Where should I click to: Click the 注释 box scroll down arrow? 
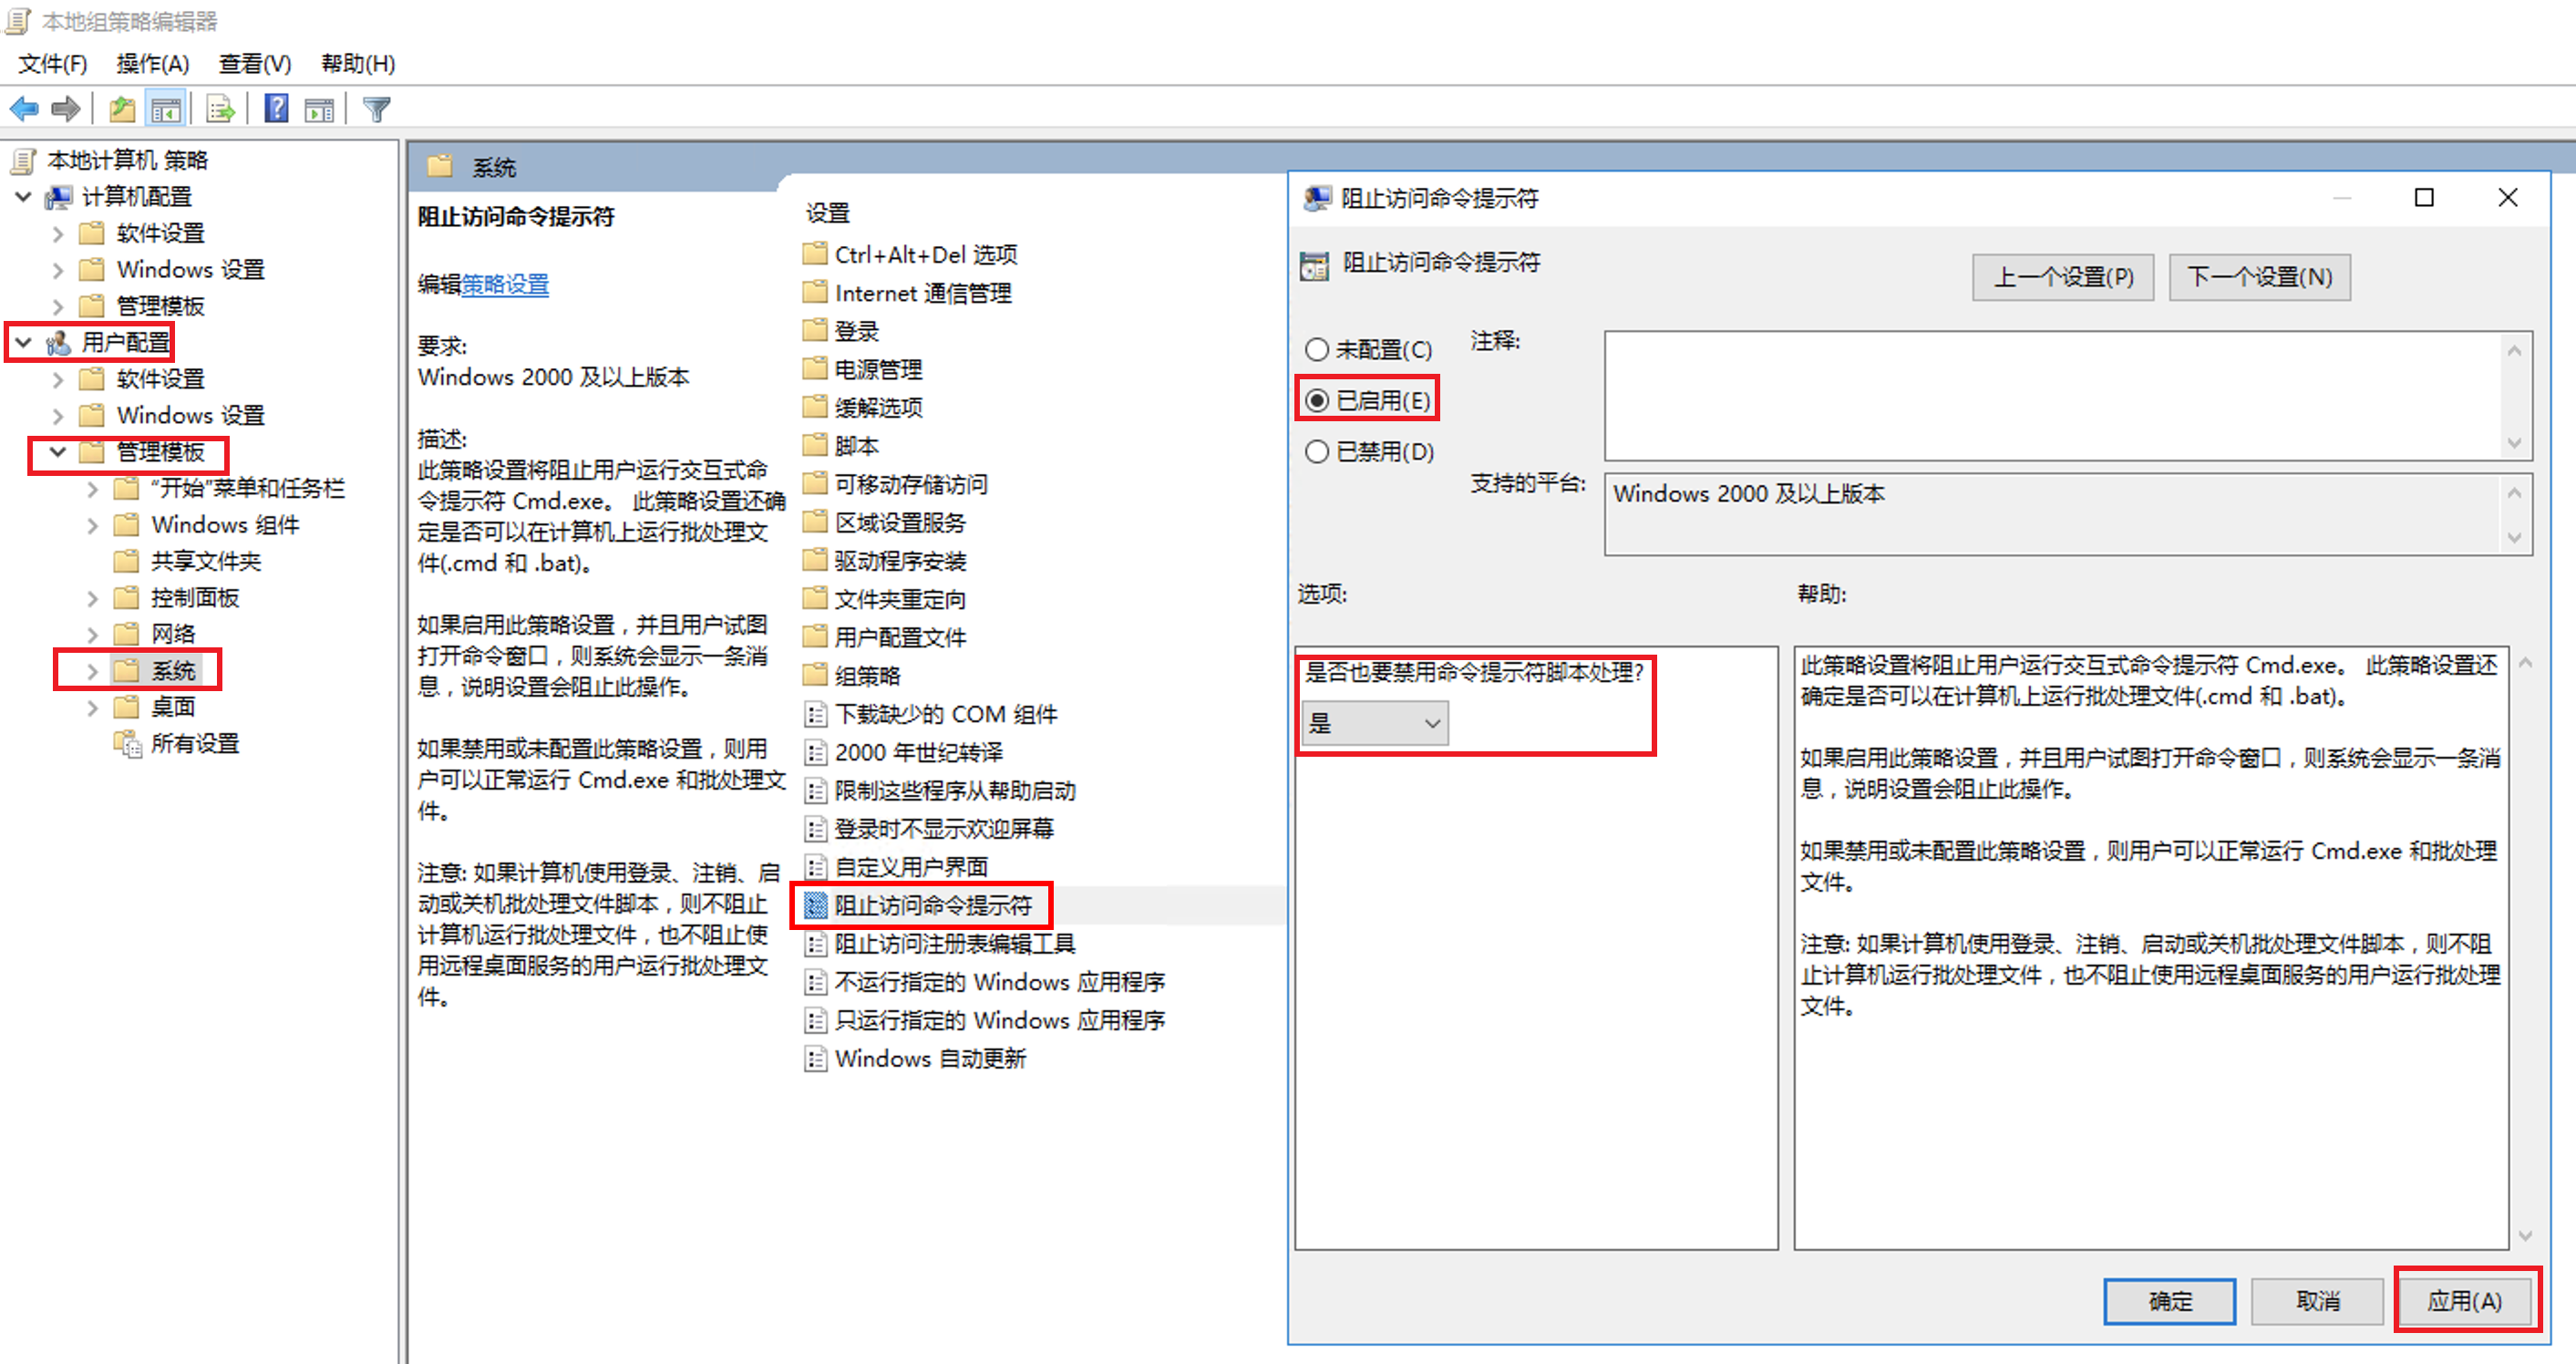tap(2515, 443)
